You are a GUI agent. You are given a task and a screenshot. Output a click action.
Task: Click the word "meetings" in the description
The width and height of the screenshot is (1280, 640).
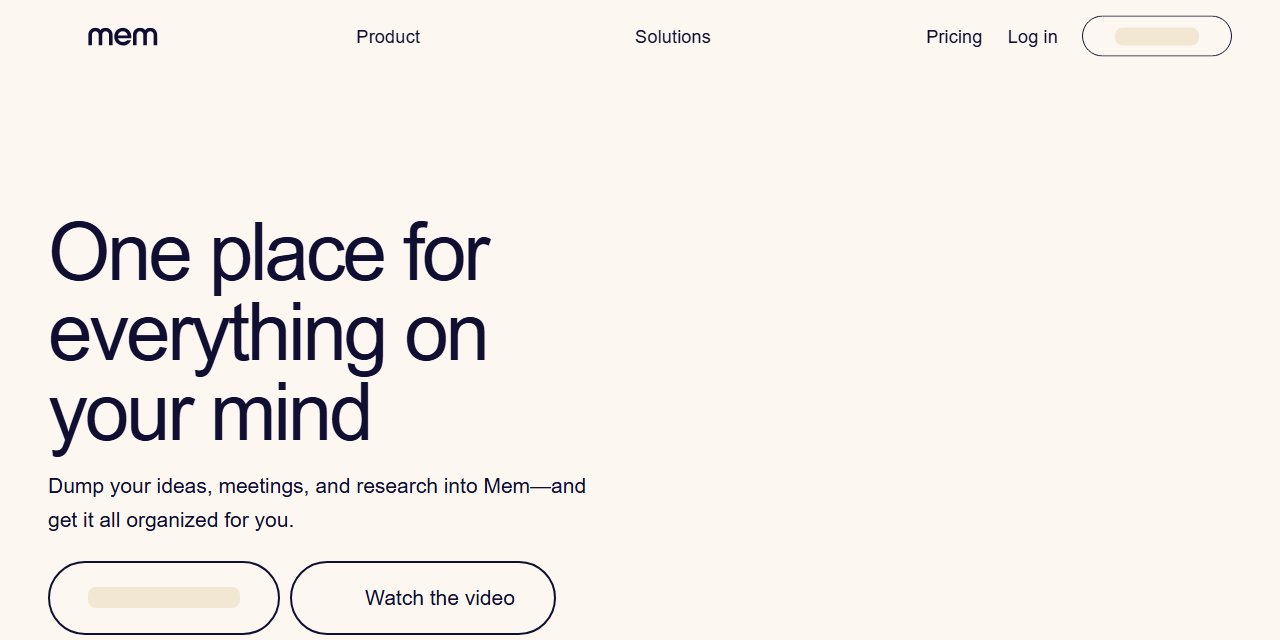(263, 487)
